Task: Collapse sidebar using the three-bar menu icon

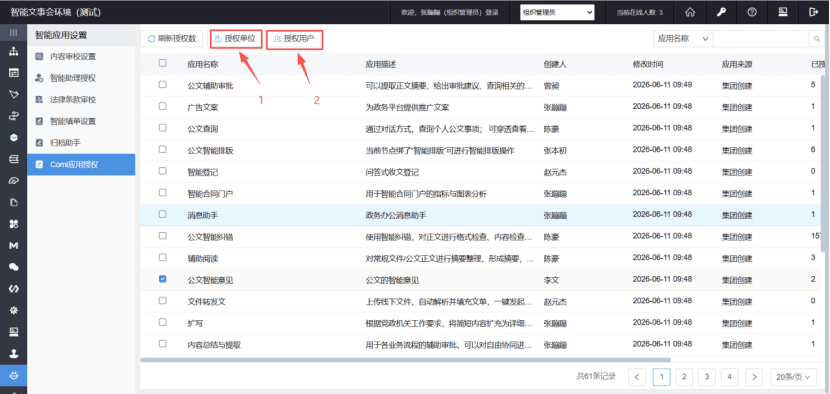Action: pos(14,33)
